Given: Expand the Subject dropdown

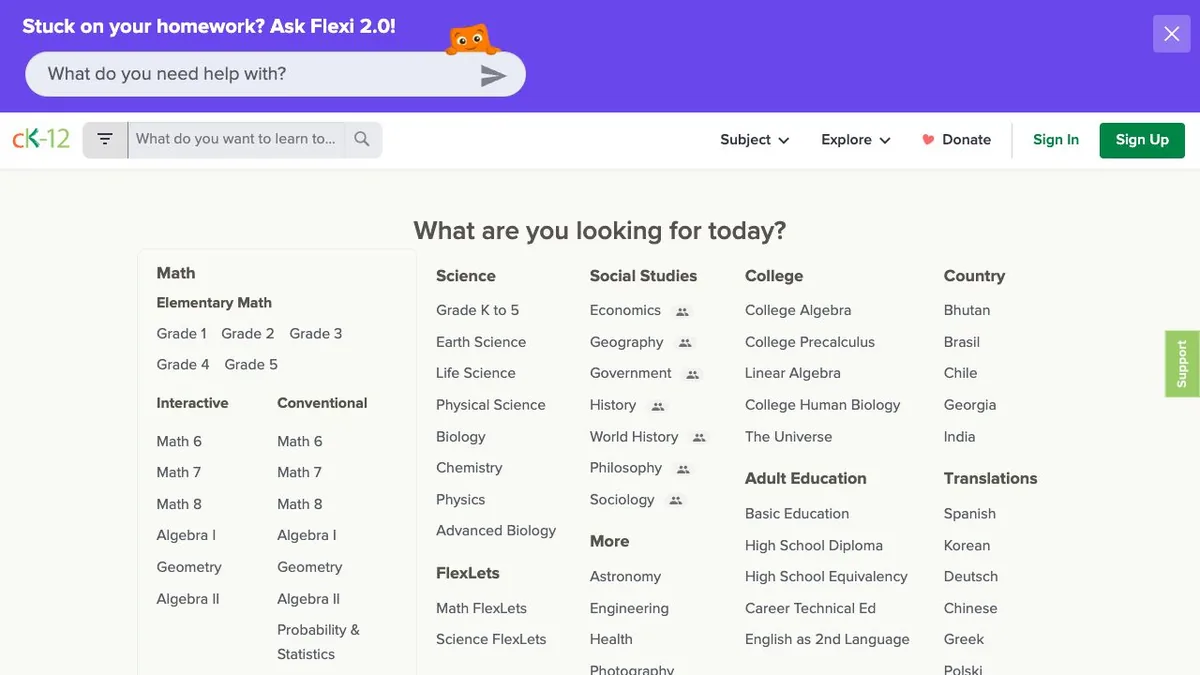Looking at the screenshot, I should coord(755,140).
